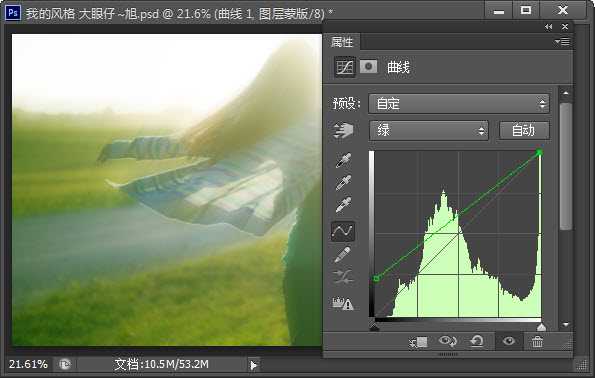595x378 pixels.
Task: Click the panel bottom resize grip
Action: 448,354
